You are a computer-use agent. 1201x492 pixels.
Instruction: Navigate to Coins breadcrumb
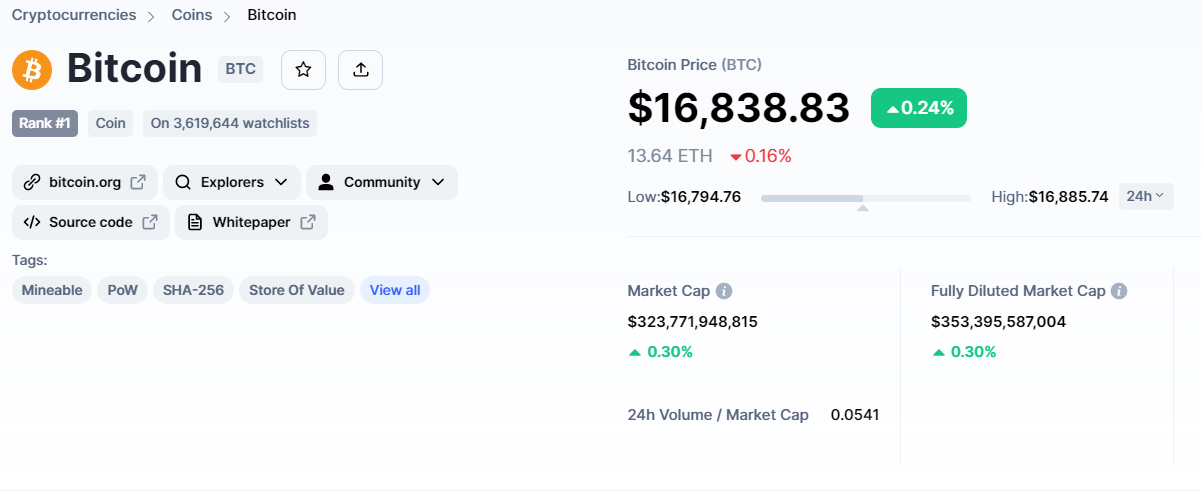click(192, 15)
